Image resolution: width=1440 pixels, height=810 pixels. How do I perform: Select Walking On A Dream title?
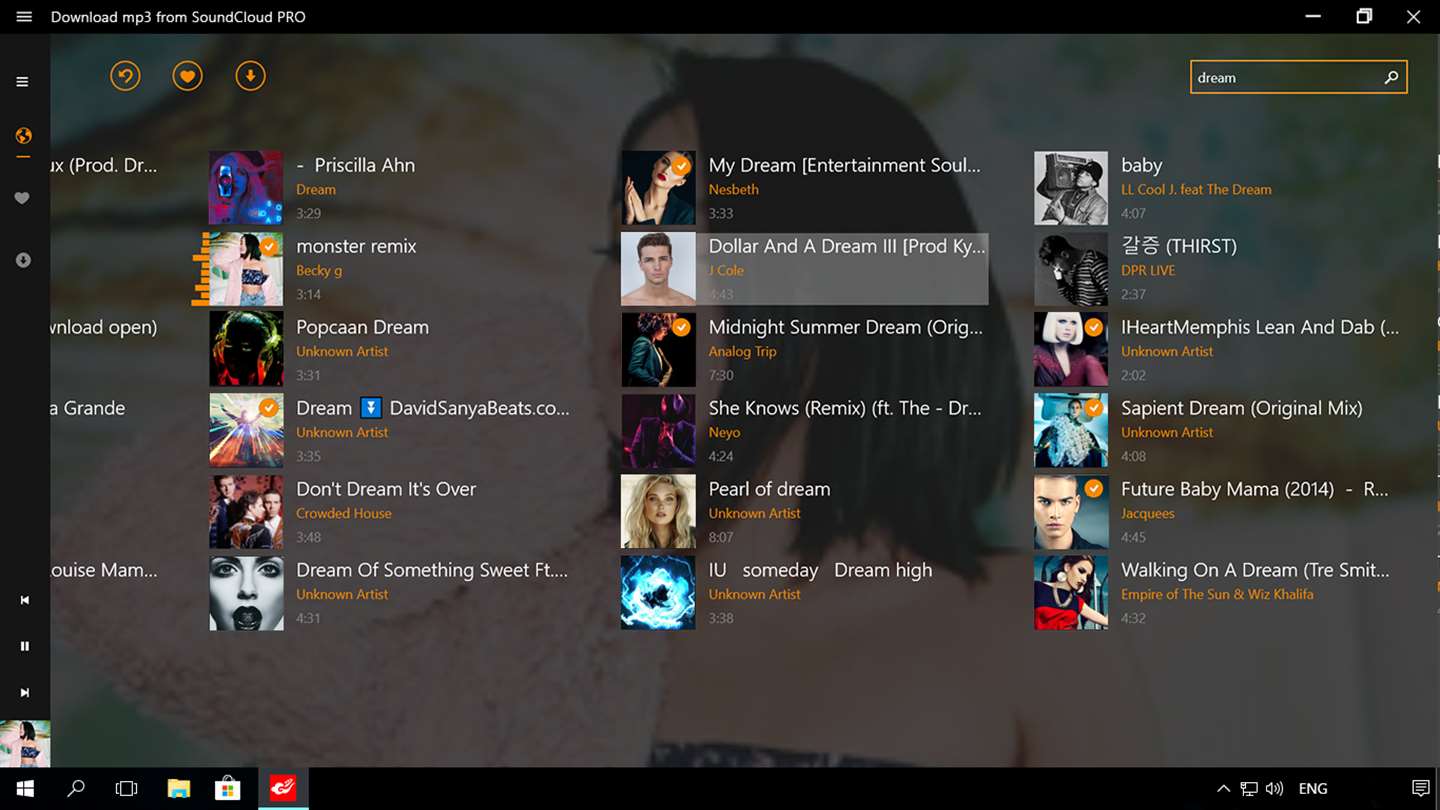point(1255,570)
